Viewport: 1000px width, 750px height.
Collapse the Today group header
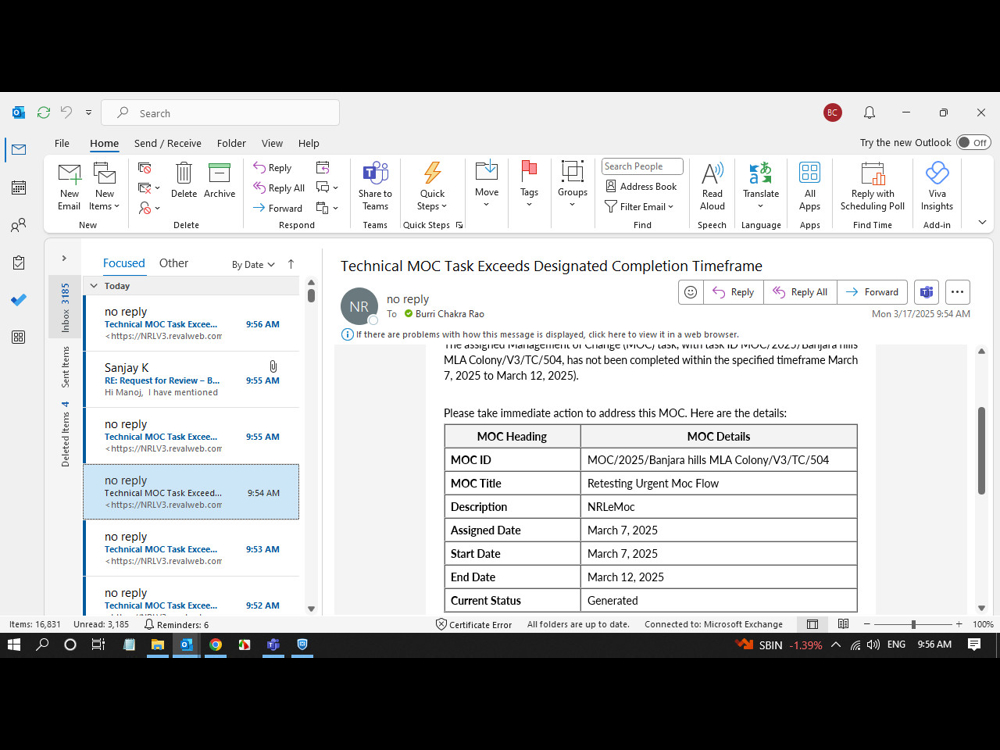(x=94, y=286)
